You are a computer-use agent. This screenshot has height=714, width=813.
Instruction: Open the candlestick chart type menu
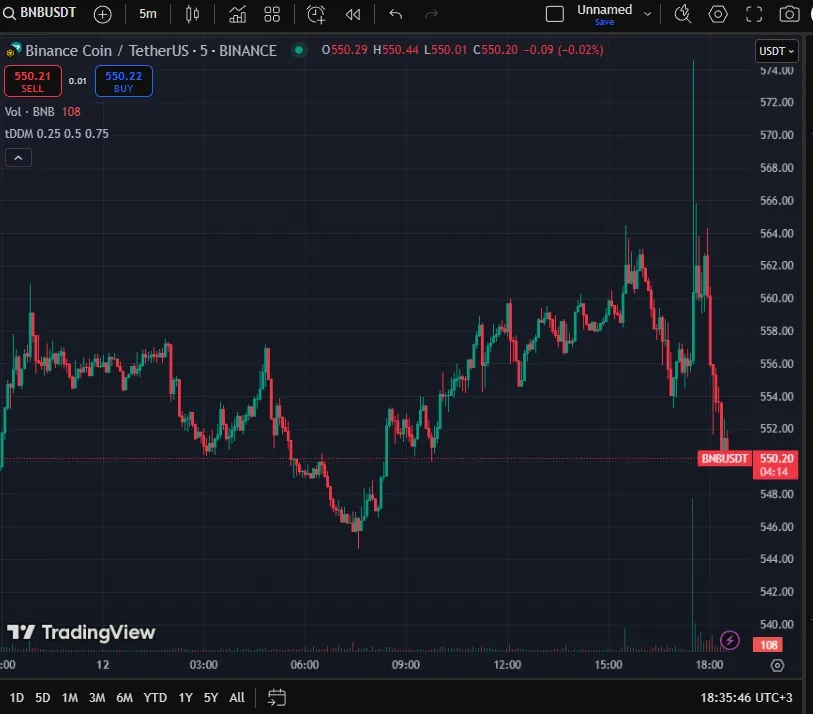[x=192, y=14]
